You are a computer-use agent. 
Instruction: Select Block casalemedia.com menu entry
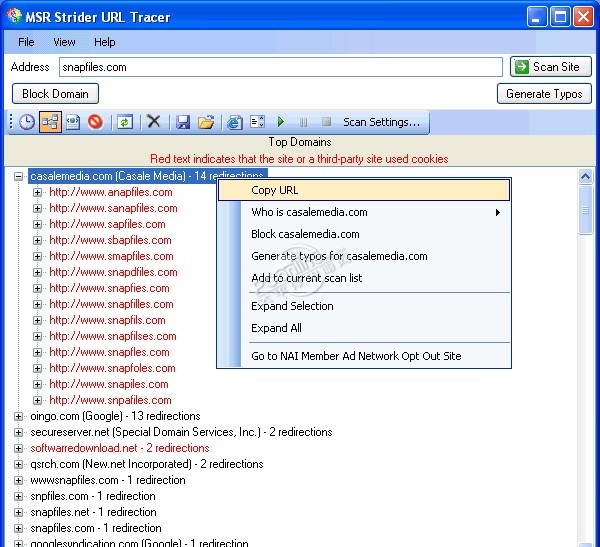point(364,234)
